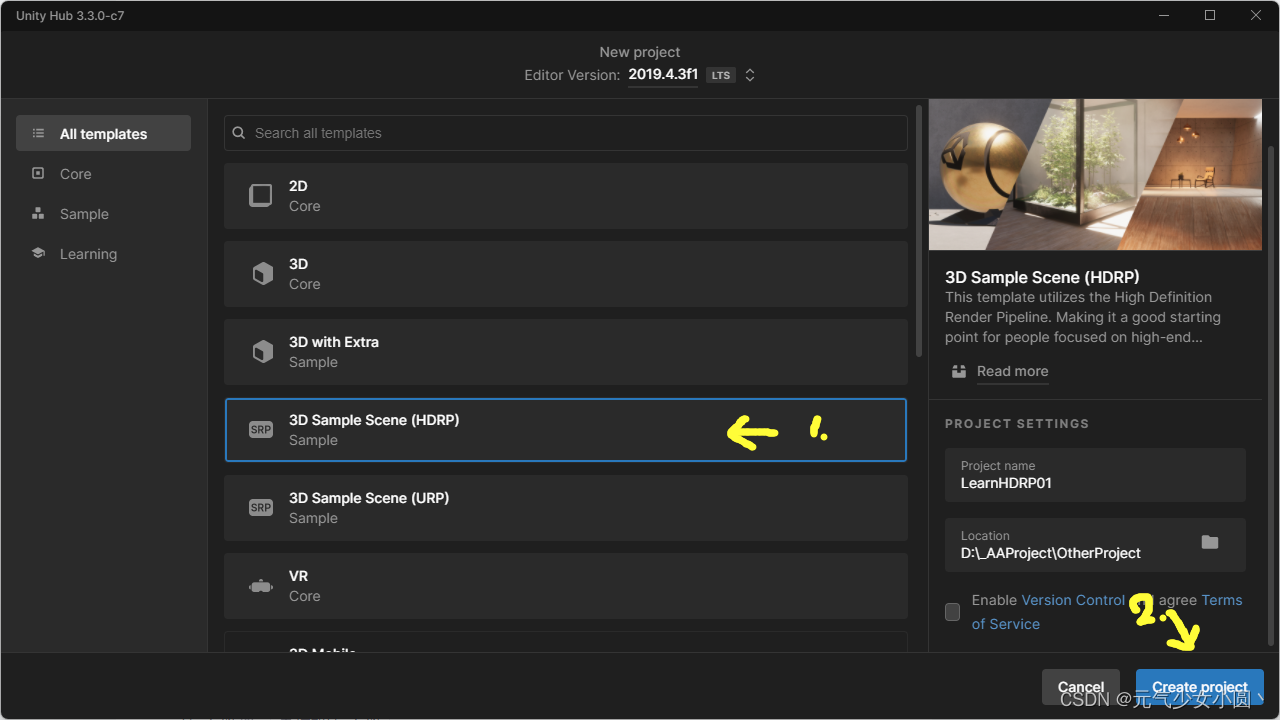
Task: Click the search magnifier icon
Action: (x=239, y=133)
